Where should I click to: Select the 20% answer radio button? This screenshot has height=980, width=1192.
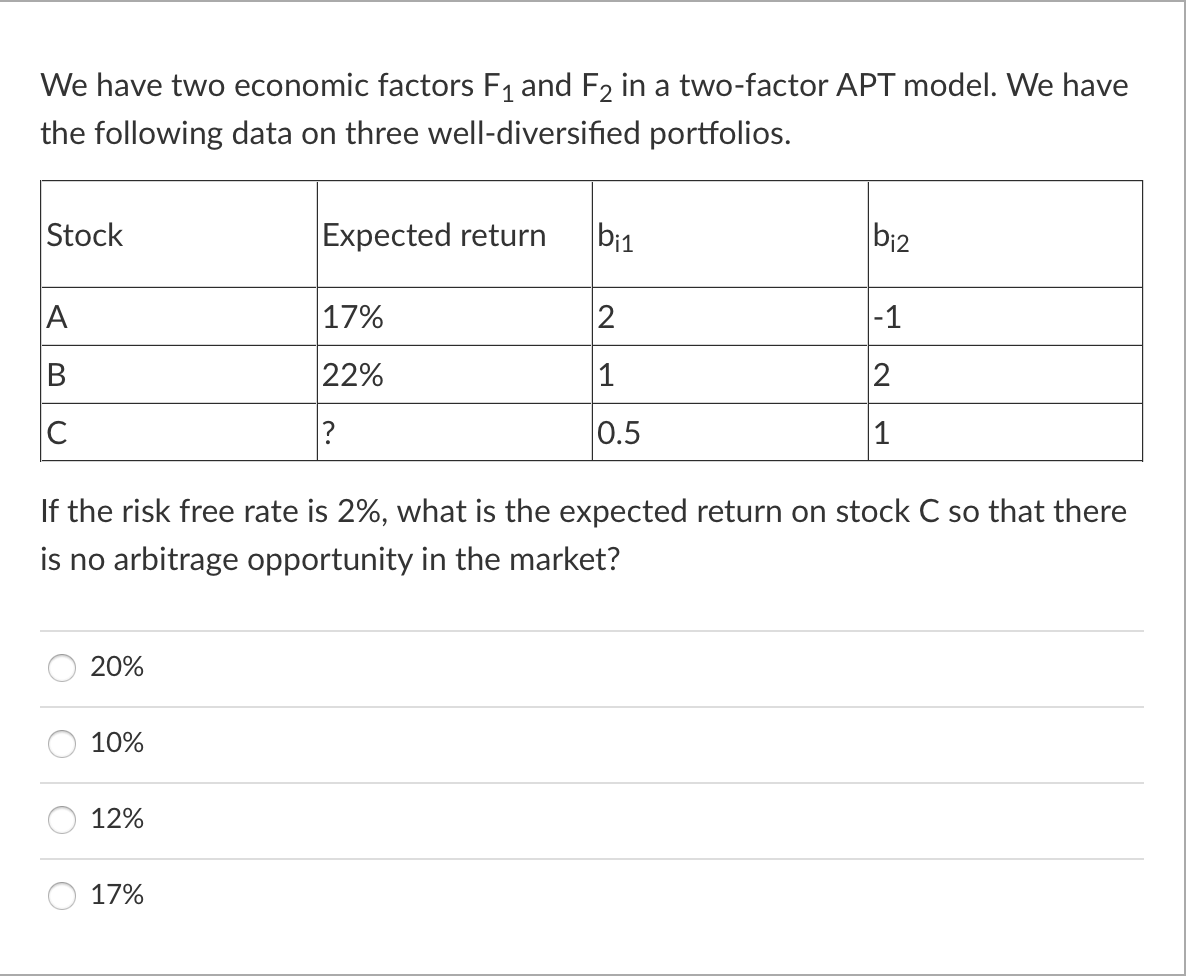(61, 667)
